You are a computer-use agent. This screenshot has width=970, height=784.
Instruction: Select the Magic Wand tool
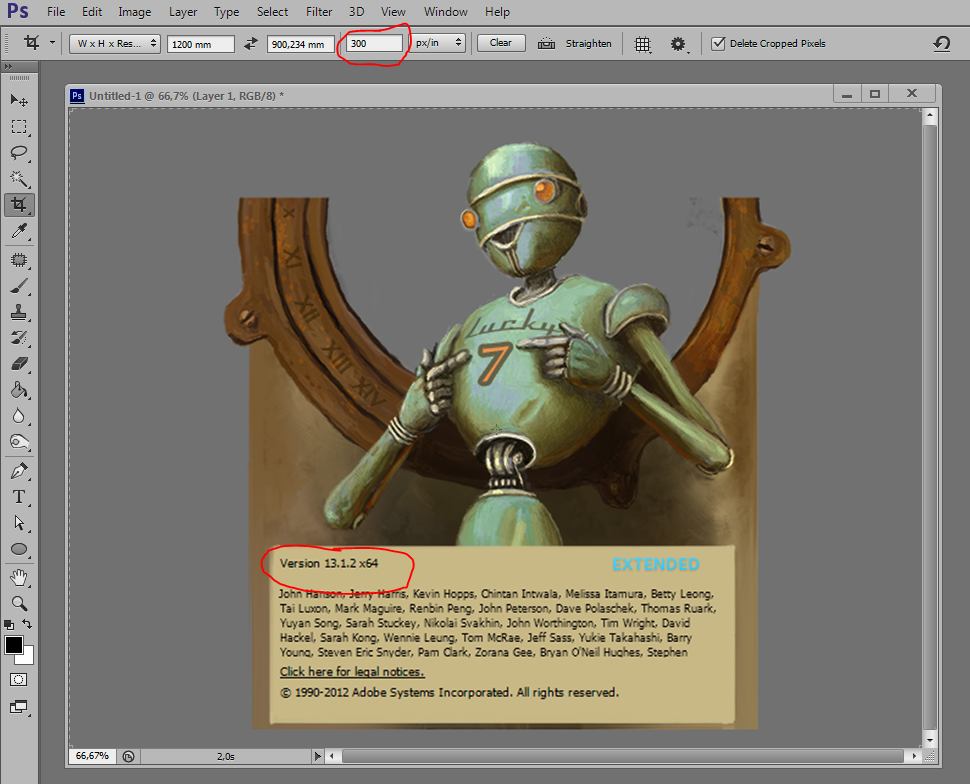point(19,179)
